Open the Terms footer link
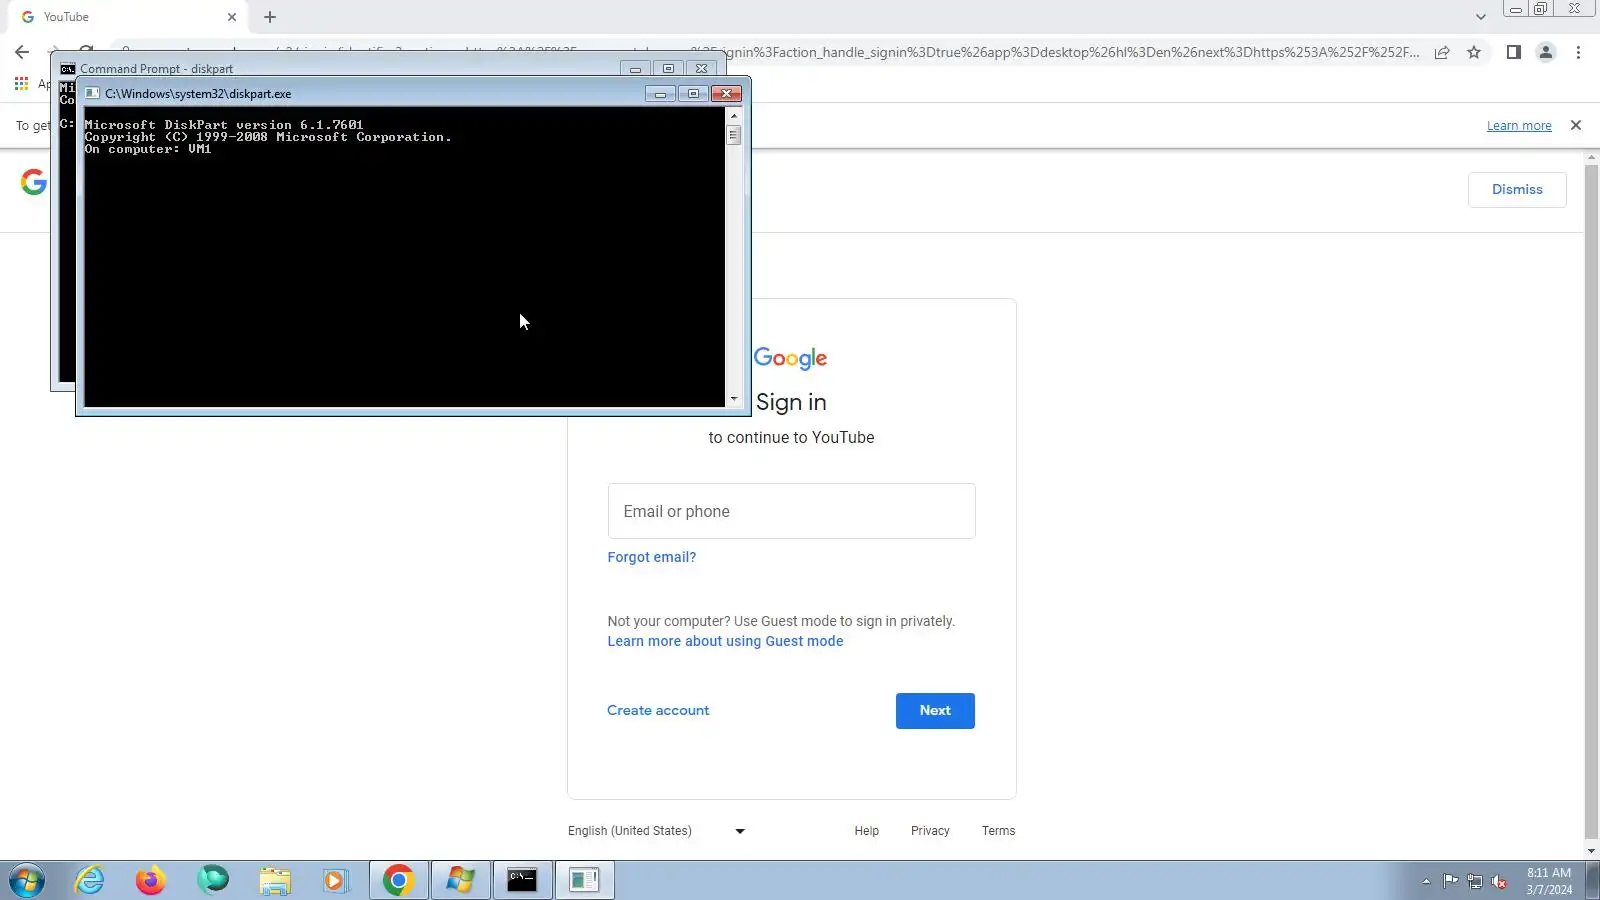The height and width of the screenshot is (900, 1600). point(998,831)
